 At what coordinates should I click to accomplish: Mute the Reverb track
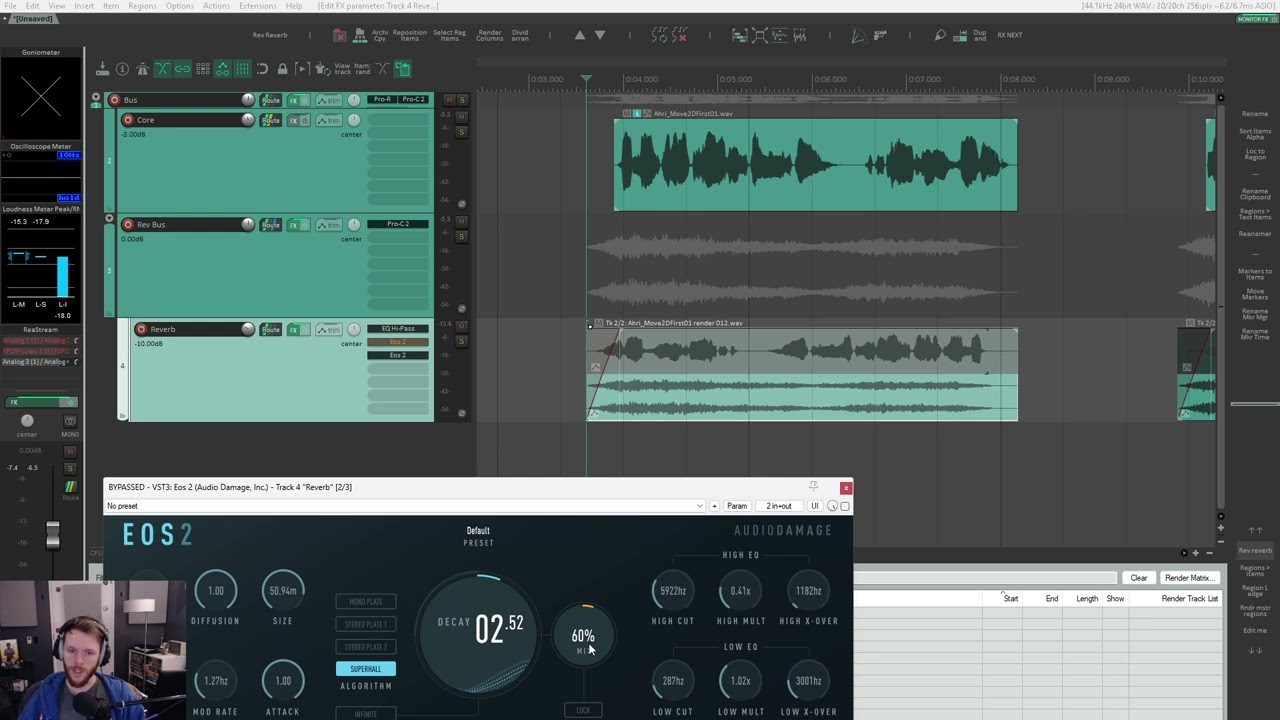(x=461, y=329)
